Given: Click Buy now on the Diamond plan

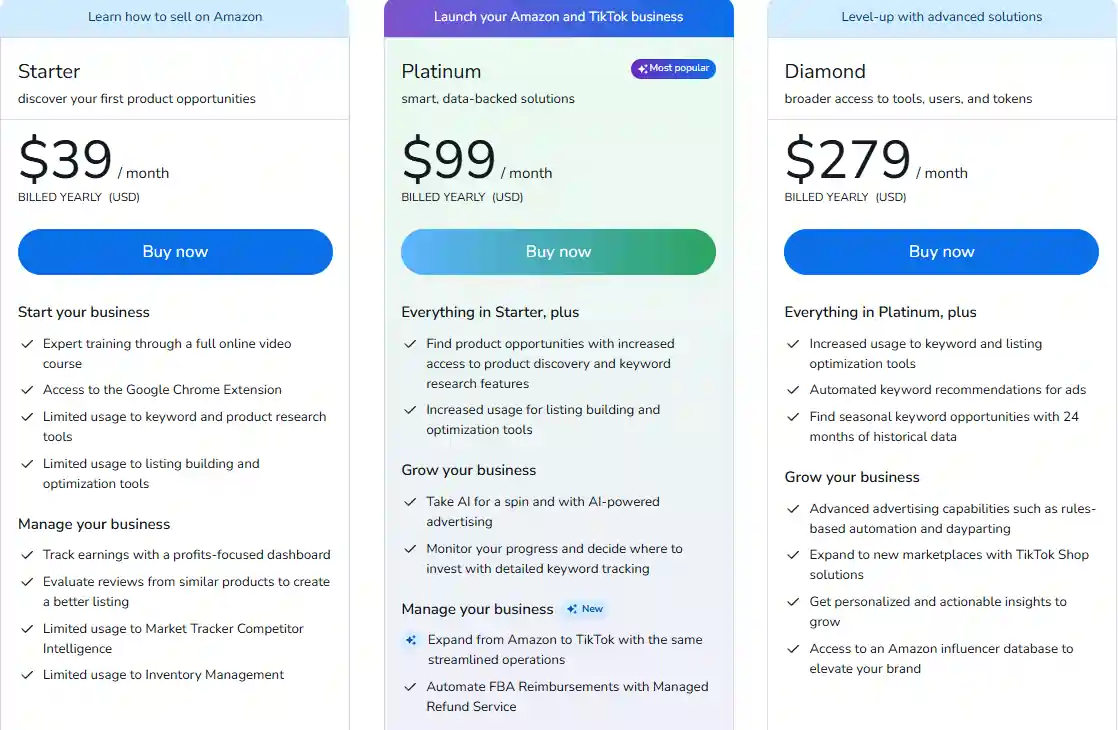Looking at the screenshot, I should 941,252.
